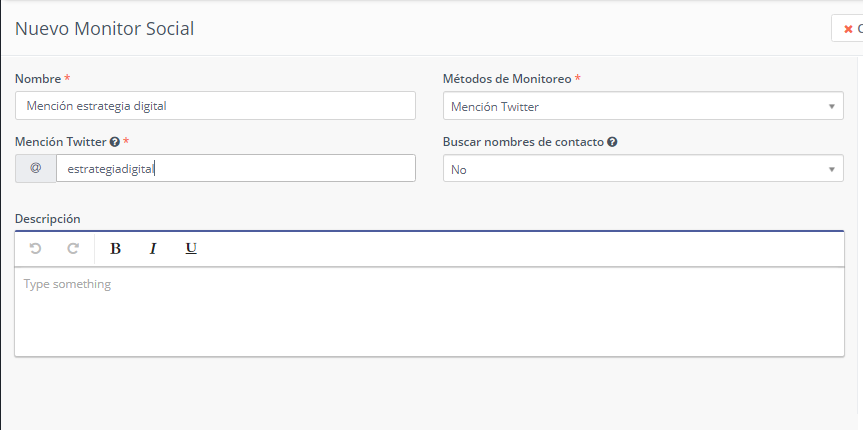Click the Nombre field label
This screenshot has width=863, height=430.
[38, 78]
